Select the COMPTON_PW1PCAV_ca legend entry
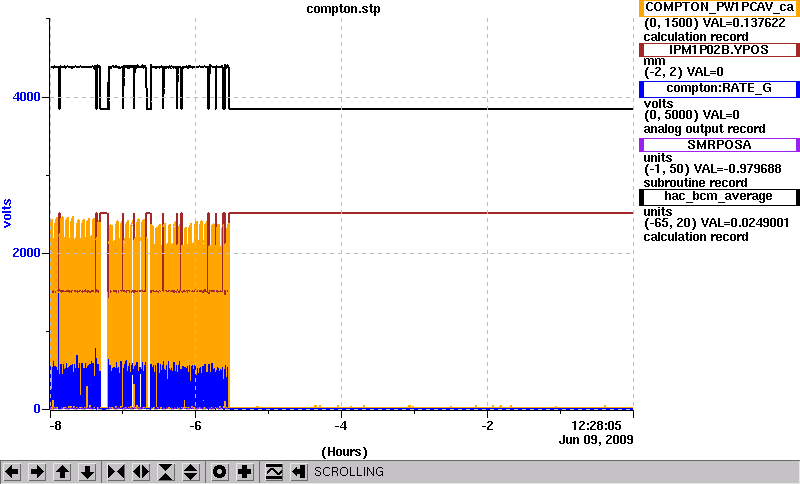Viewport: 800px width, 484px height. [x=719, y=8]
